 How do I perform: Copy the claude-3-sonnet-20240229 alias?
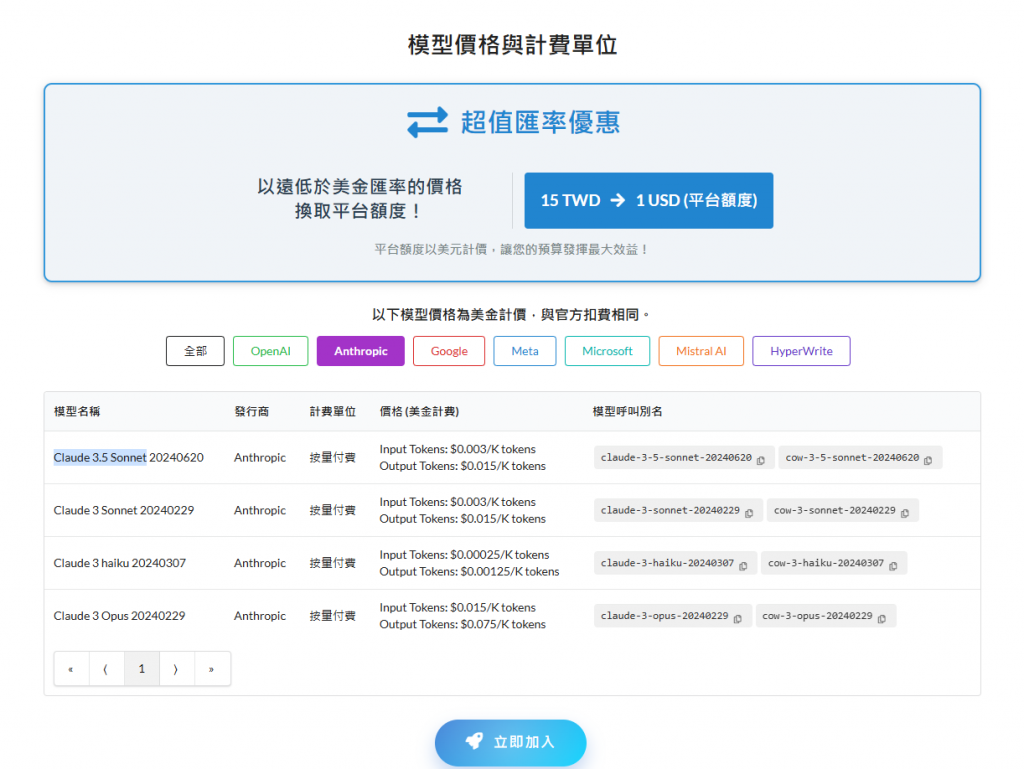[x=749, y=513]
